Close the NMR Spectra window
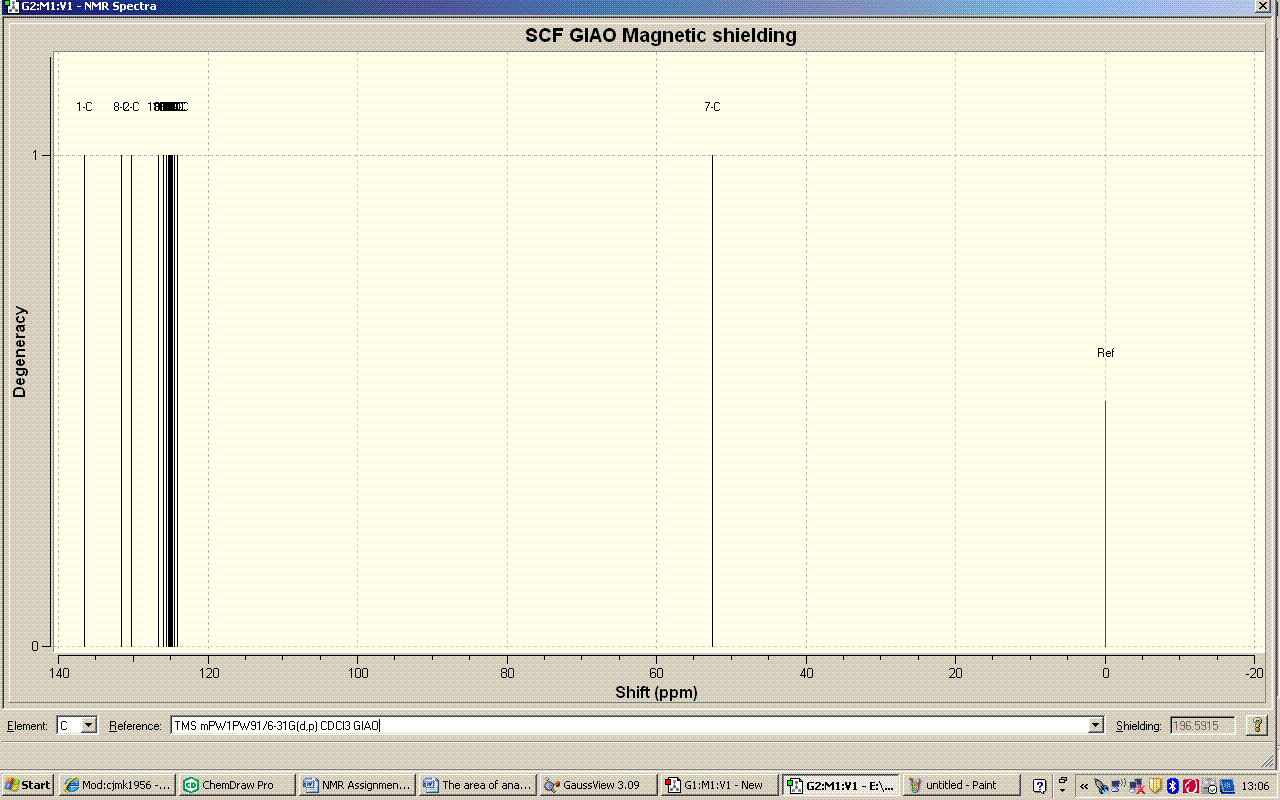The height and width of the screenshot is (800, 1280). (1264, 6)
